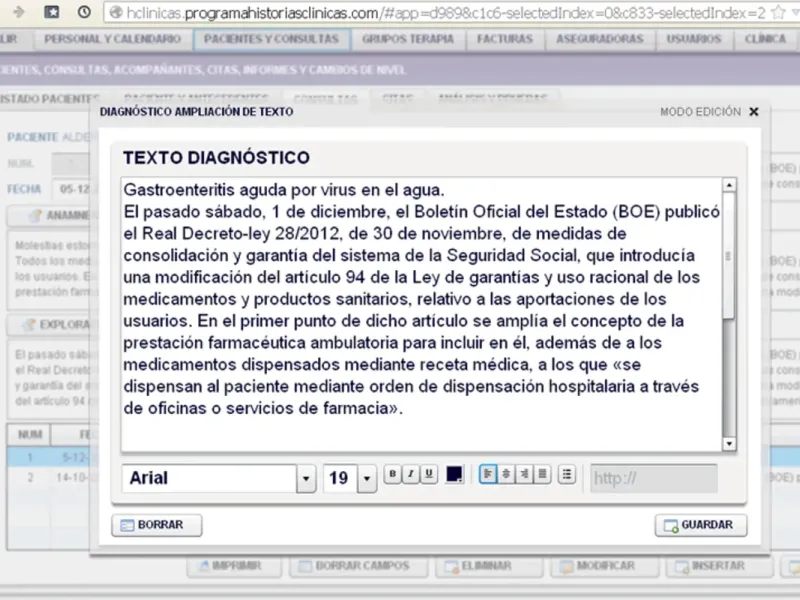Click the Eliminar button in background page
The image size is (800, 600).
coord(489,566)
